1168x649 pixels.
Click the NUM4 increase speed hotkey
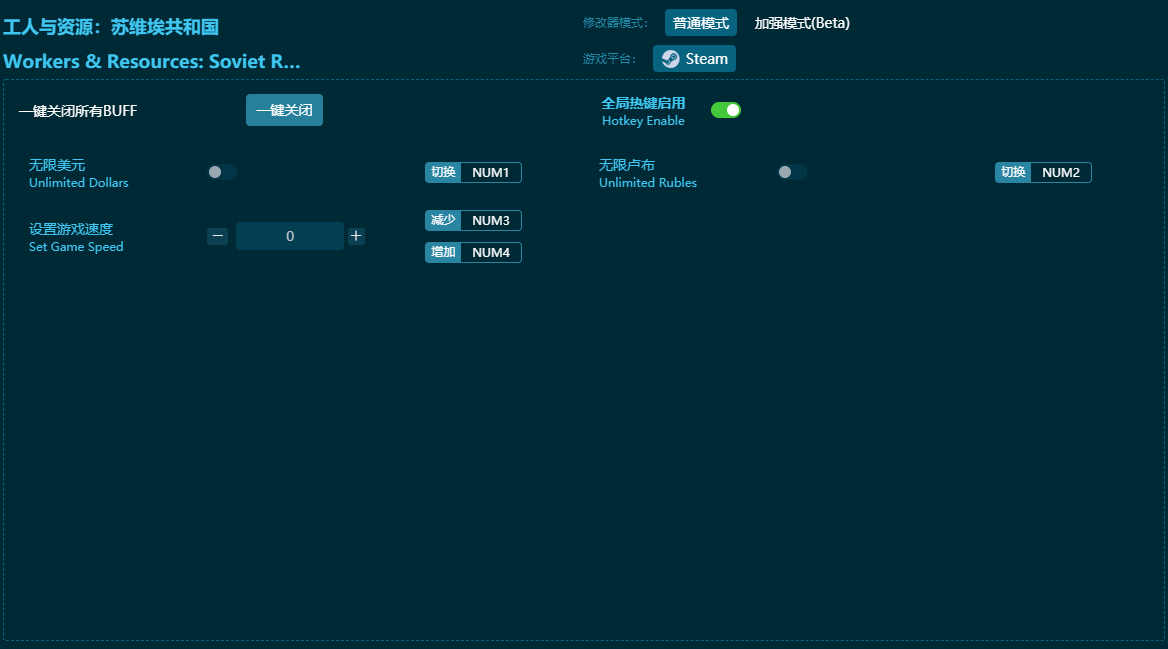coord(490,252)
